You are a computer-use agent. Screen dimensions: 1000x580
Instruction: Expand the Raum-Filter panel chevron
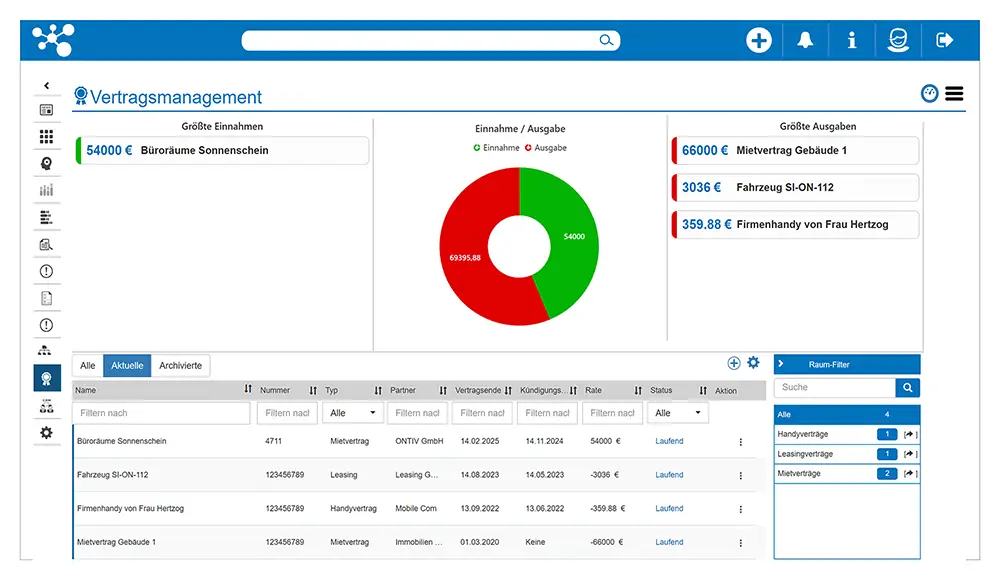781,365
